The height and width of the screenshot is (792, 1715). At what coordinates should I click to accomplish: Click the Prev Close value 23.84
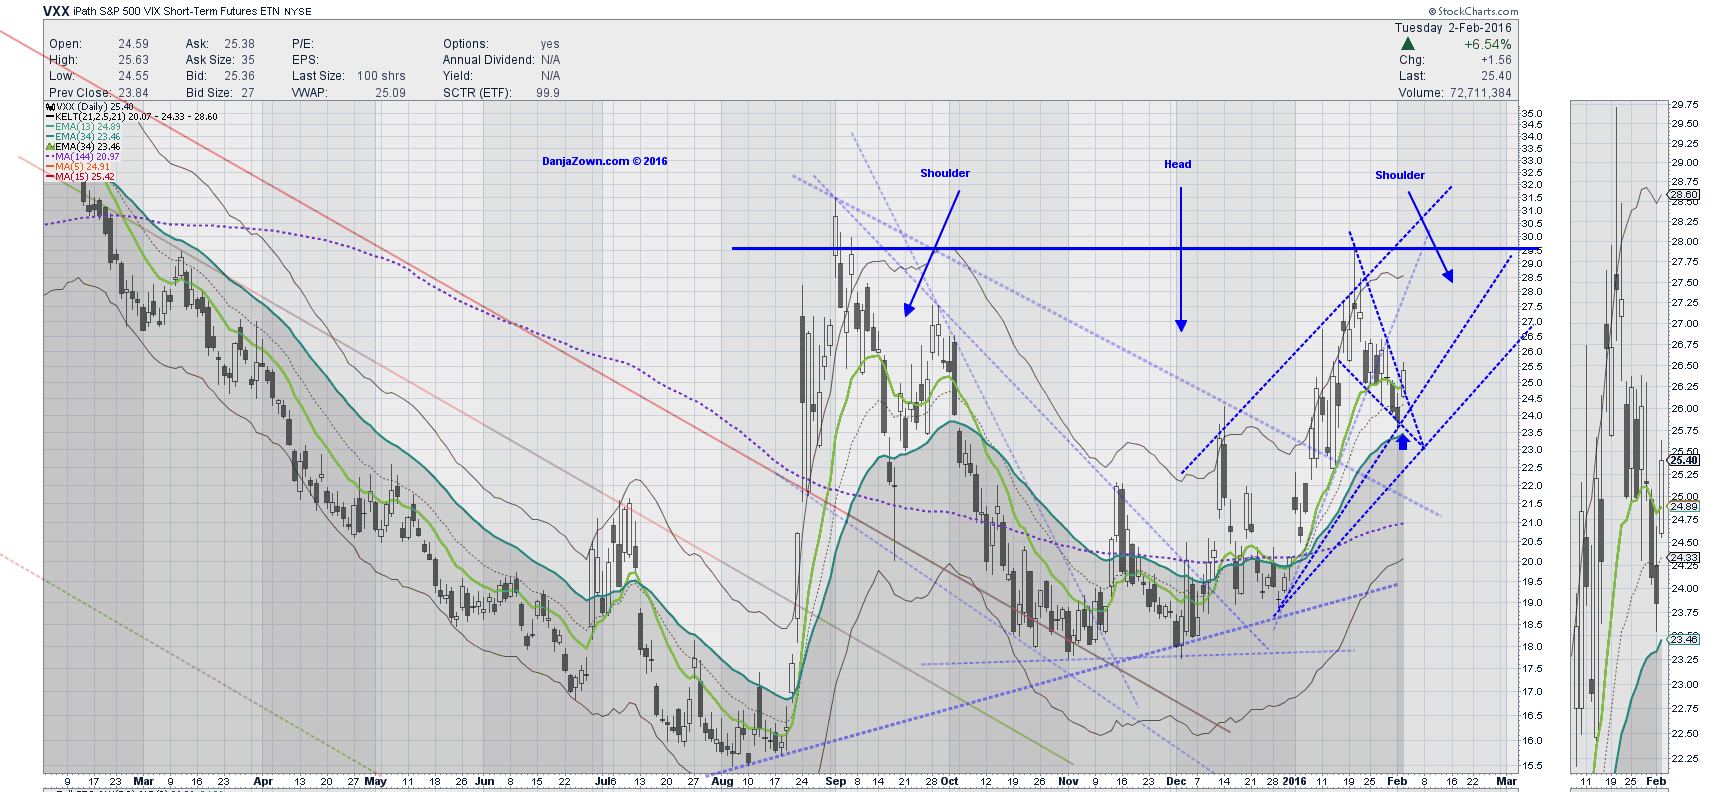click(133, 93)
